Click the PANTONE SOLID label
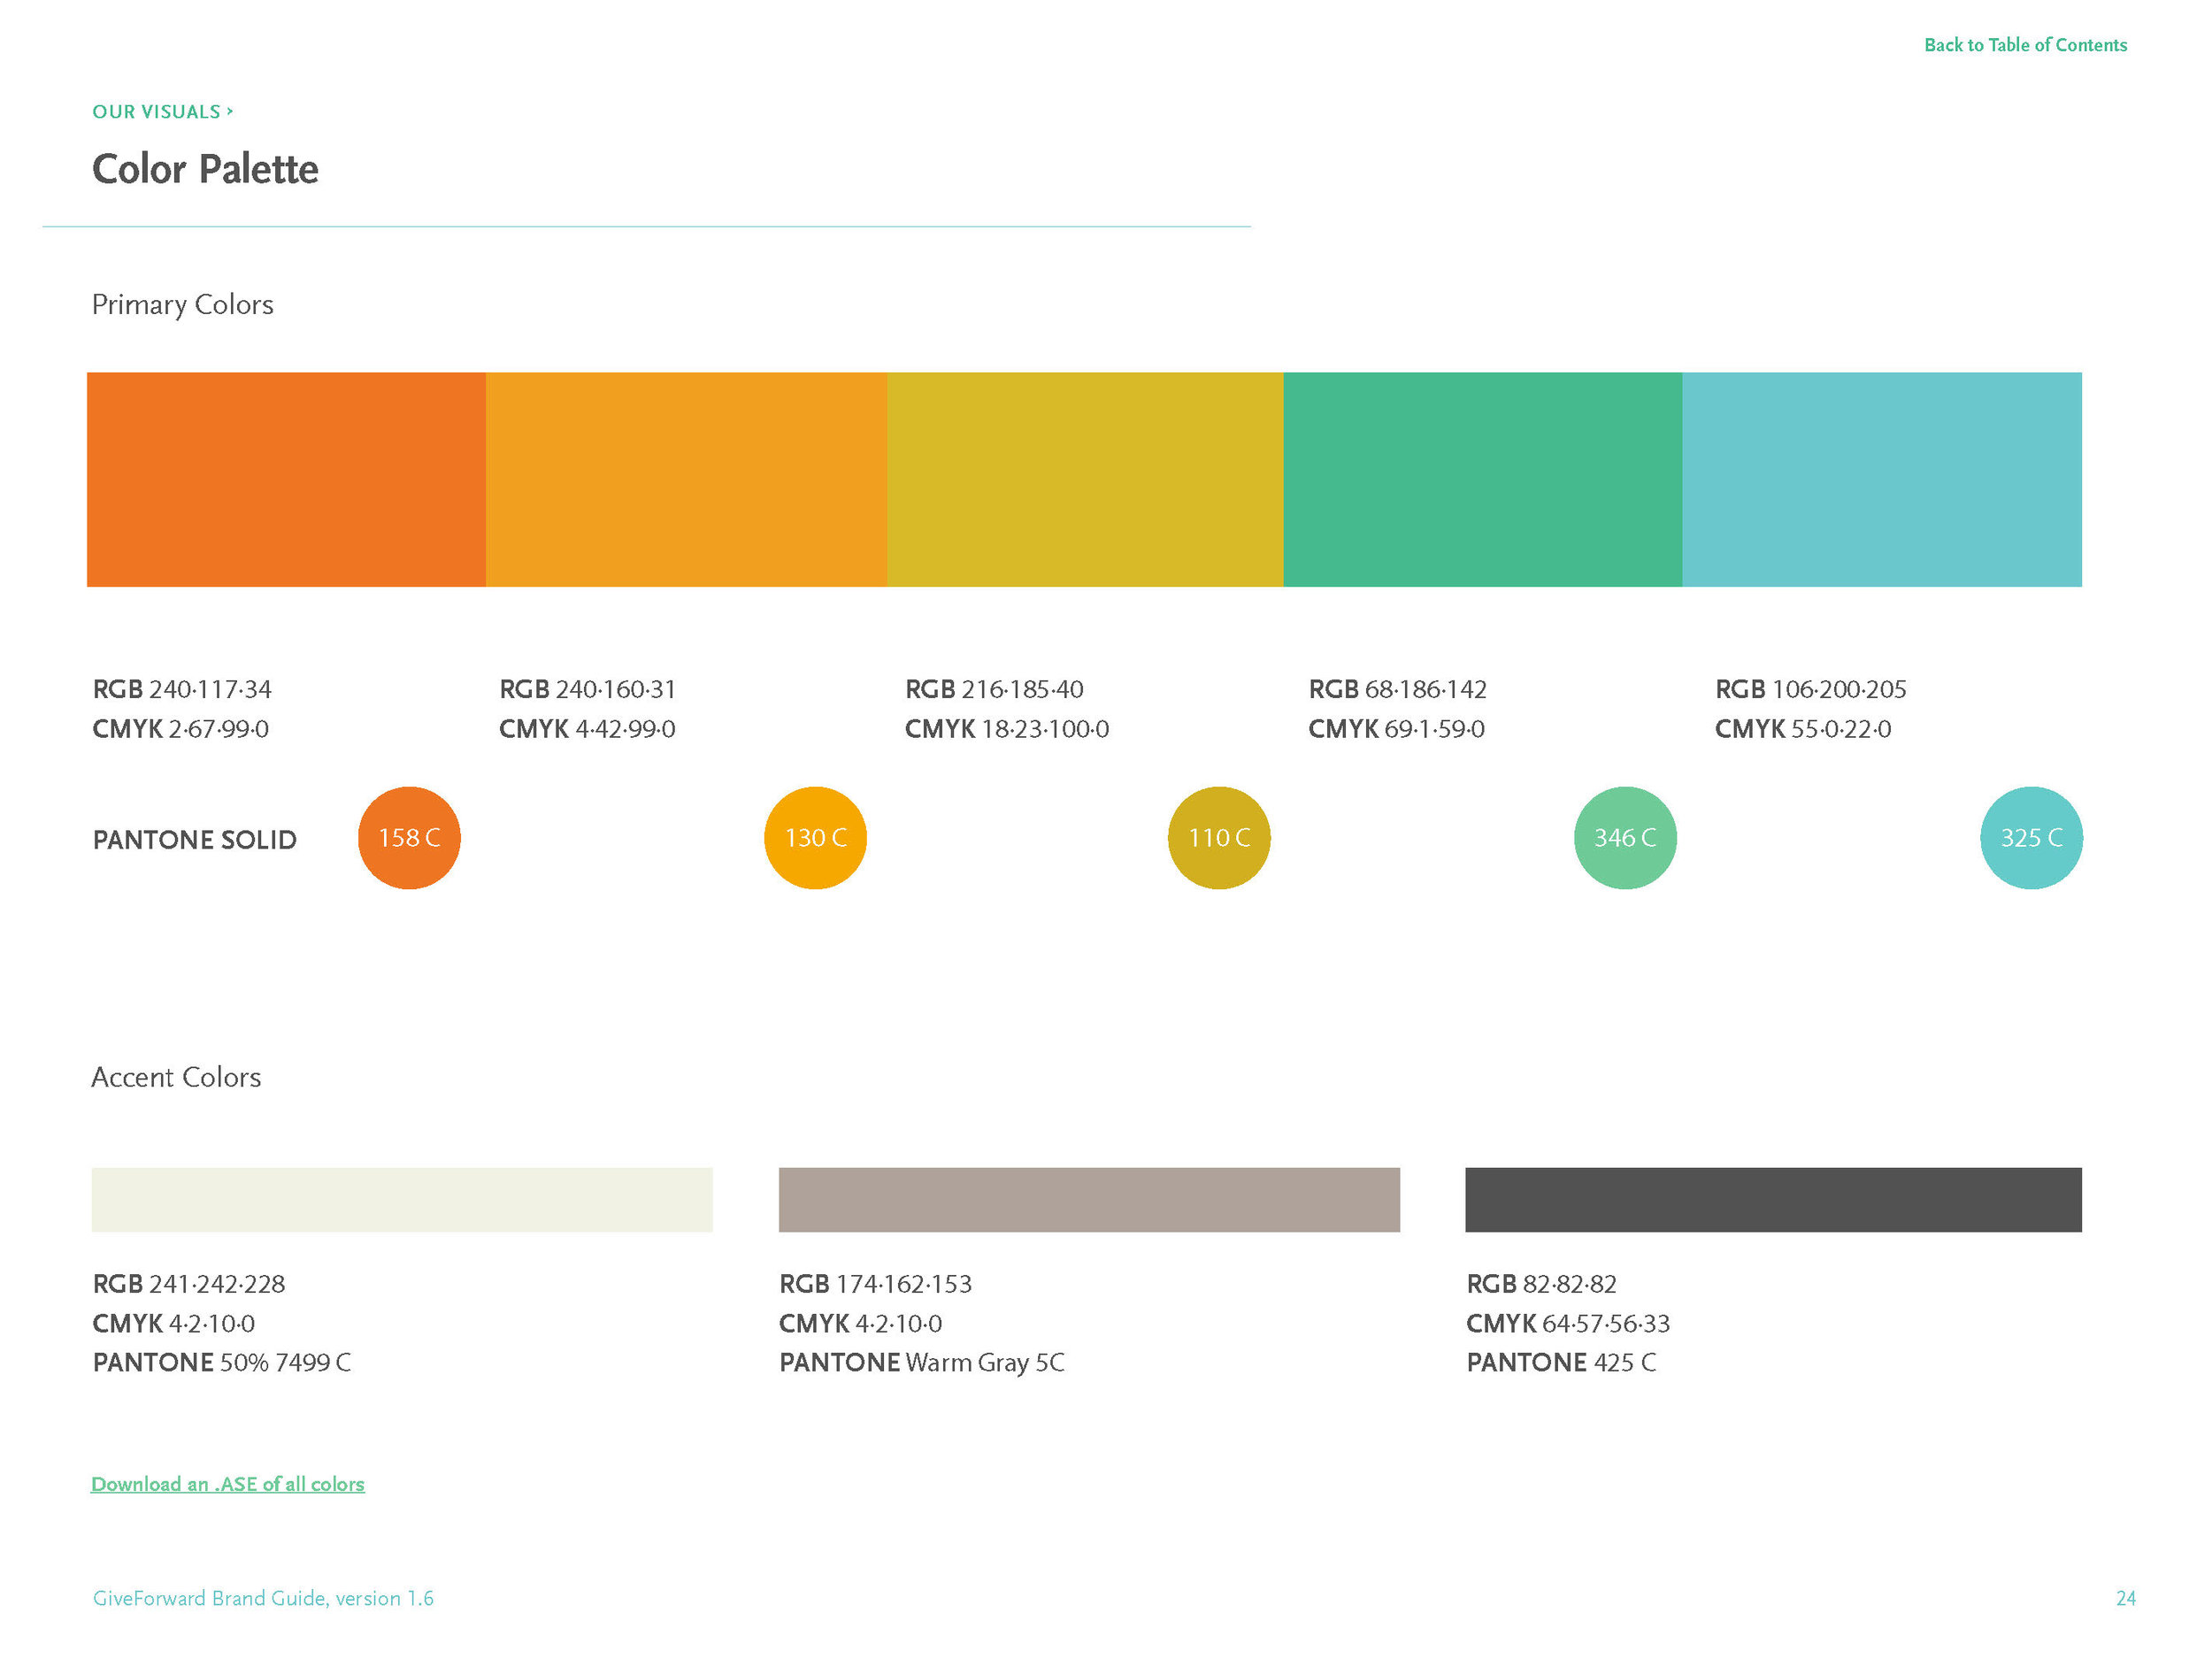 195,840
